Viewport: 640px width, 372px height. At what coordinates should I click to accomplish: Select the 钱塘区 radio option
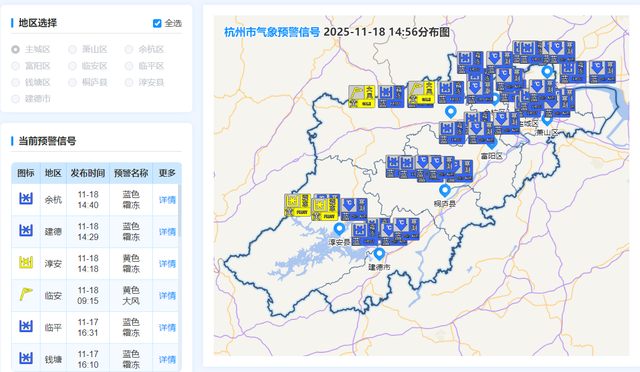click(x=16, y=82)
